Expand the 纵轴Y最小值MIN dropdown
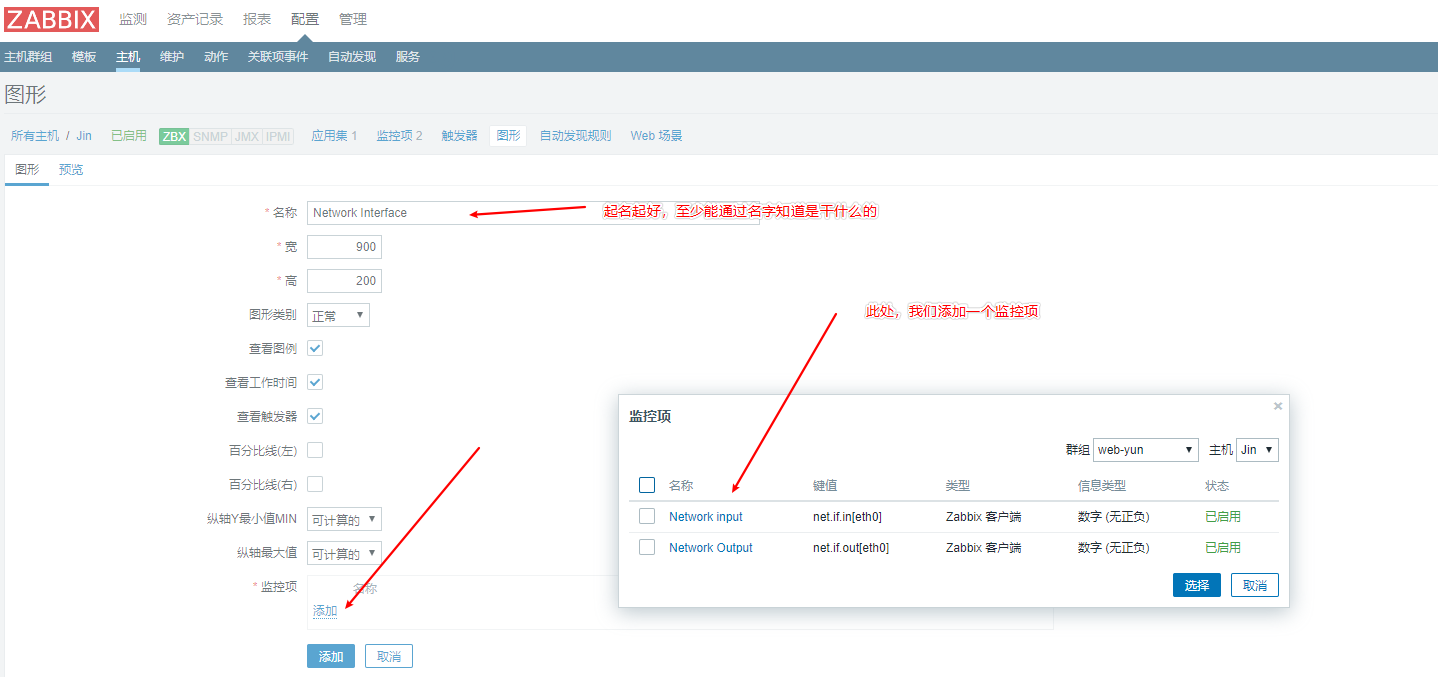1438x677 pixels. (344, 519)
